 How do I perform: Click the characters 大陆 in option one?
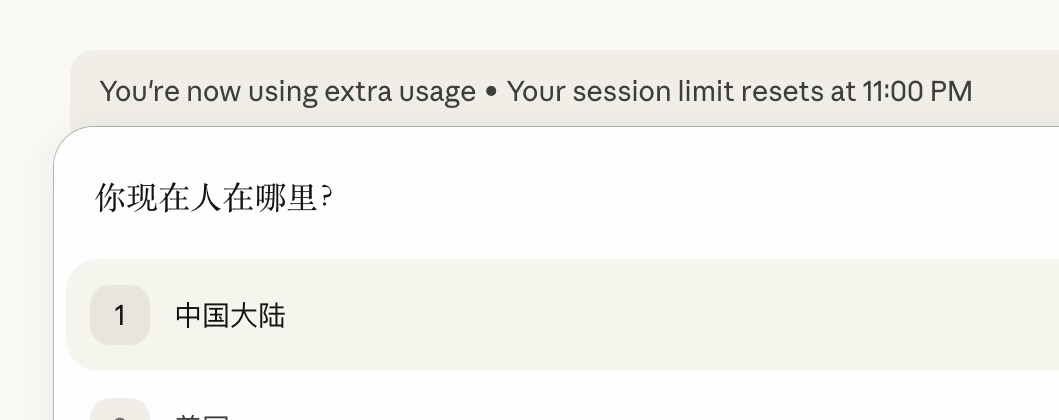(x=258, y=316)
